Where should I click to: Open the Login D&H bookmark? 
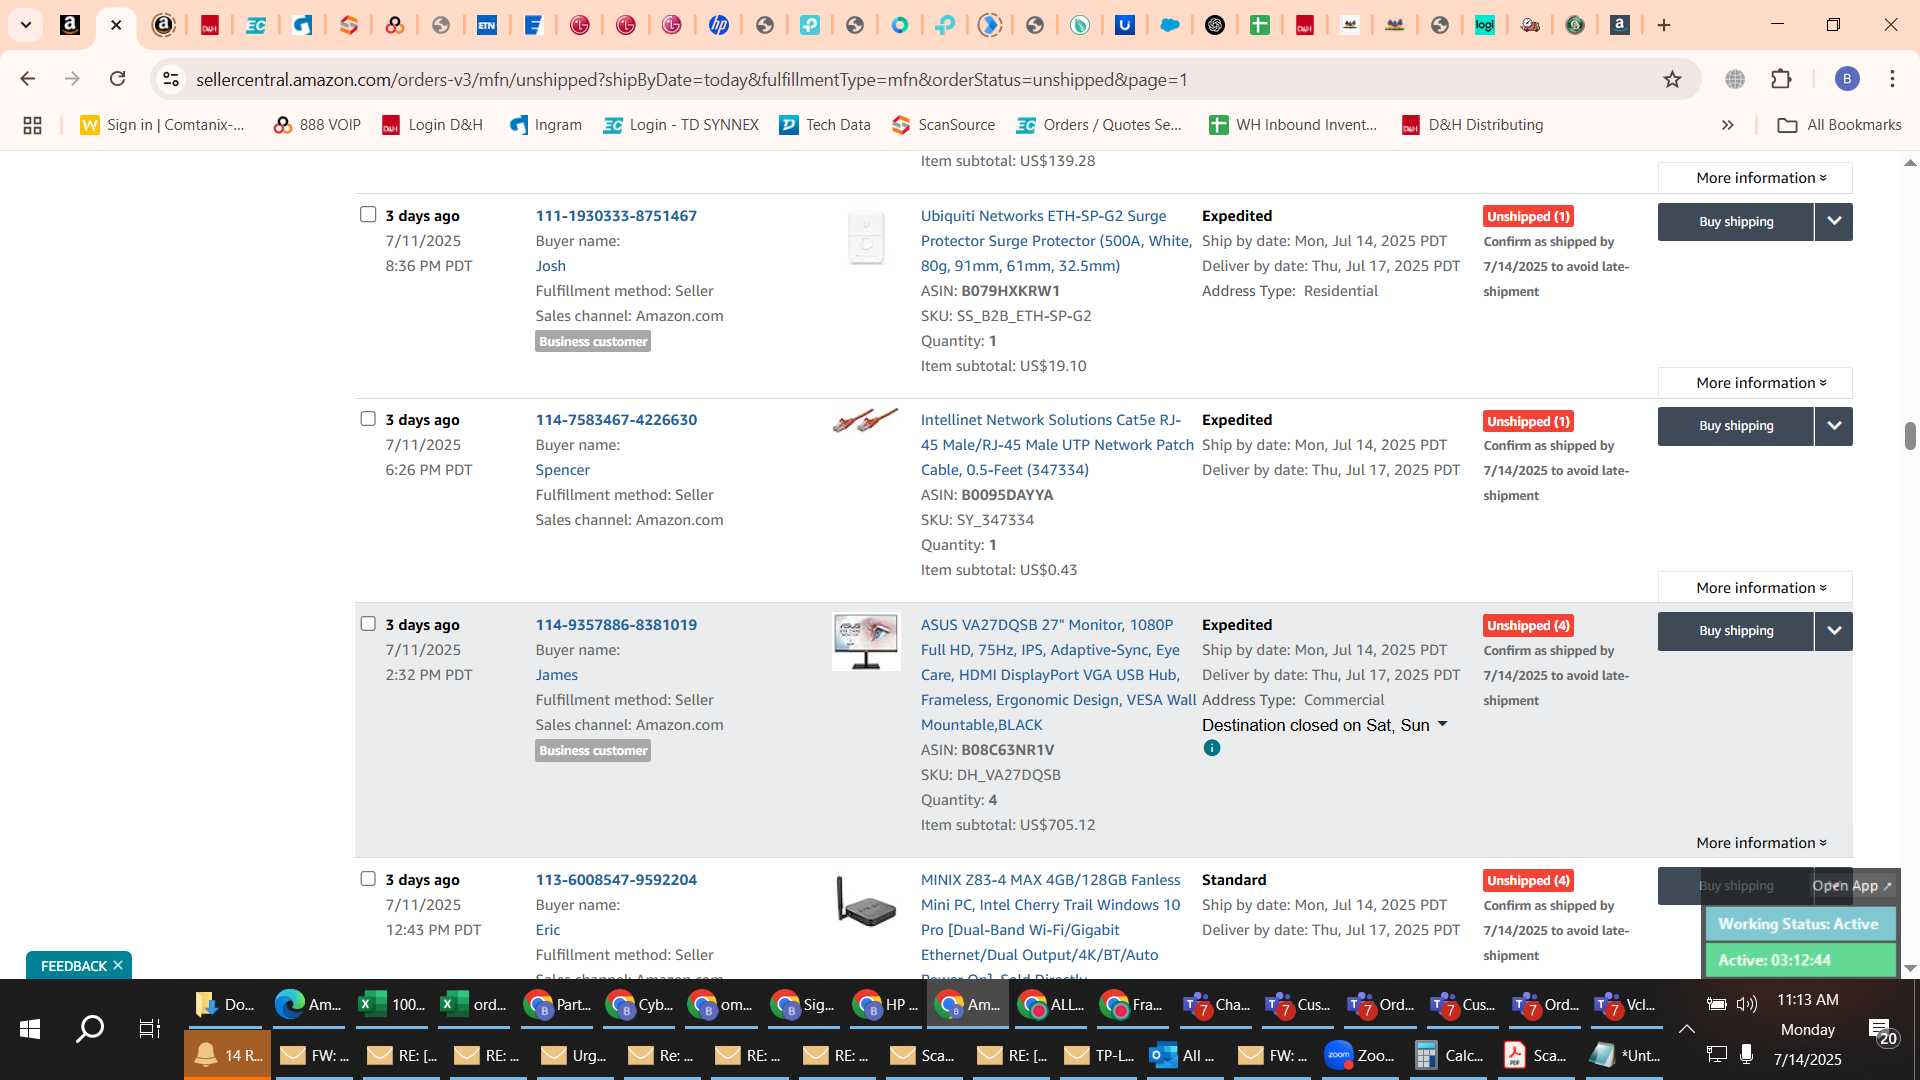pos(432,125)
